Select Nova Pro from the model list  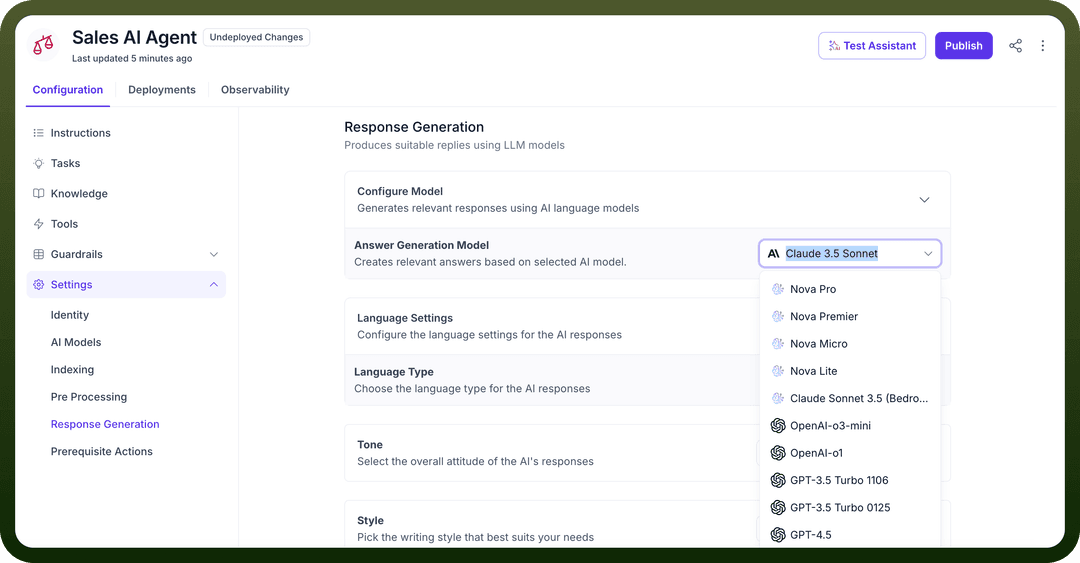coord(850,289)
